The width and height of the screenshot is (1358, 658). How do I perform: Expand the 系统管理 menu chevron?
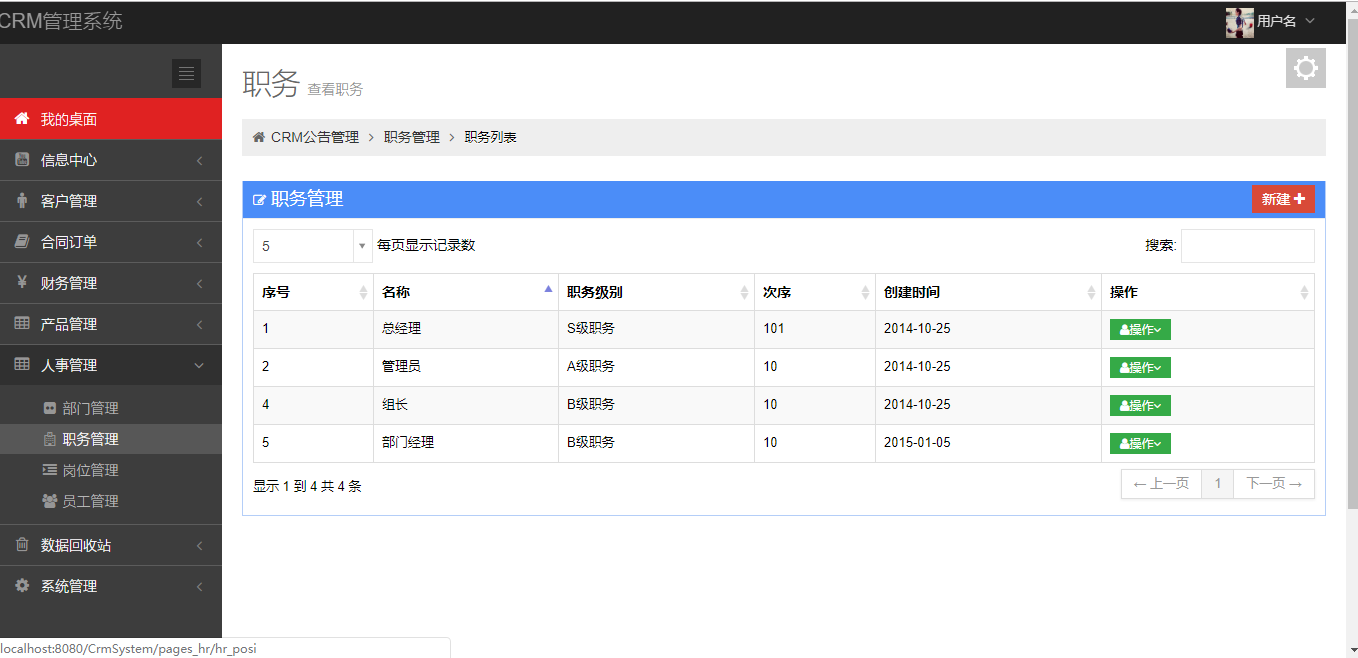pyautogui.click(x=199, y=587)
